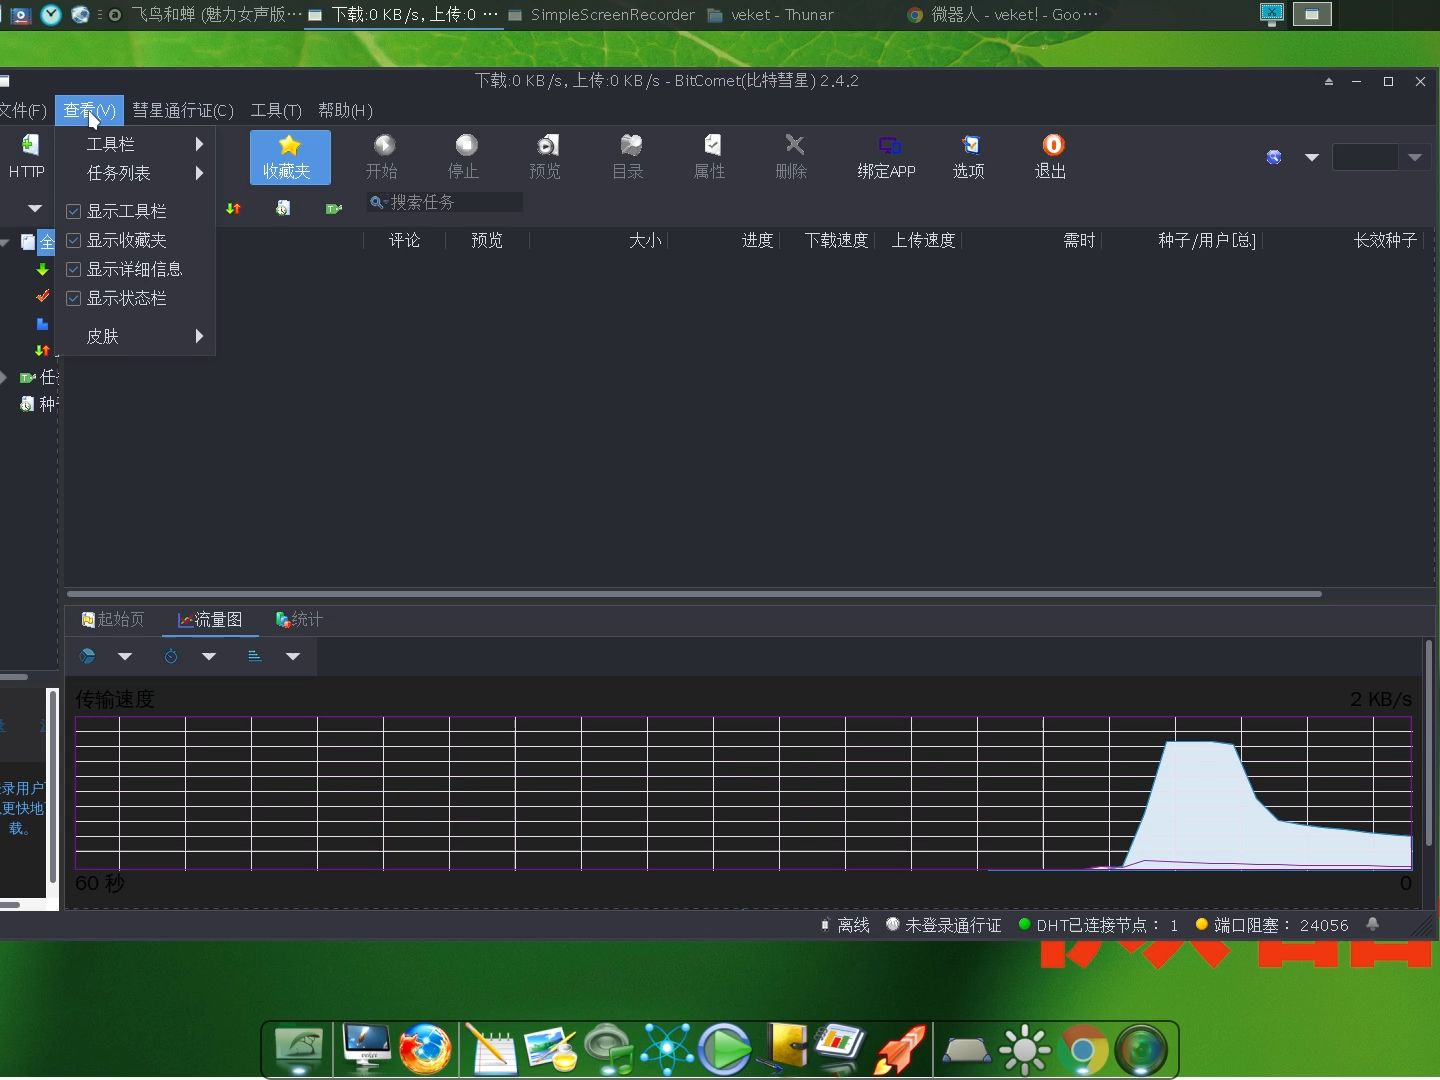
Task: Toggle the 显示工具栏 checkbox
Action: [x=73, y=211]
